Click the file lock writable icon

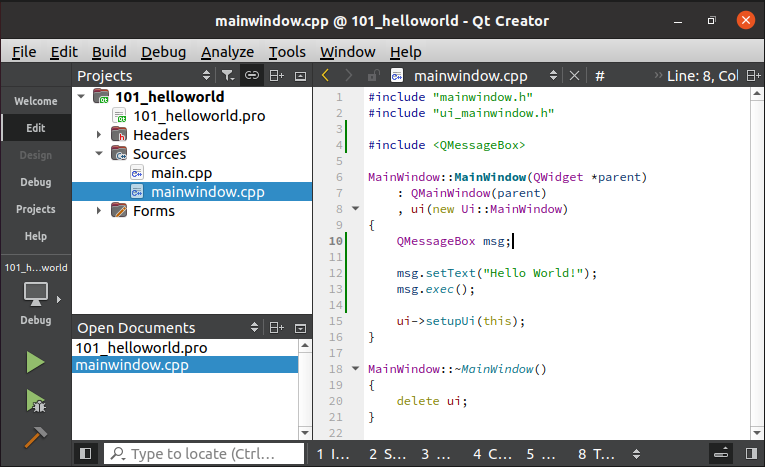pyautogui.click(x=373, y=76)
